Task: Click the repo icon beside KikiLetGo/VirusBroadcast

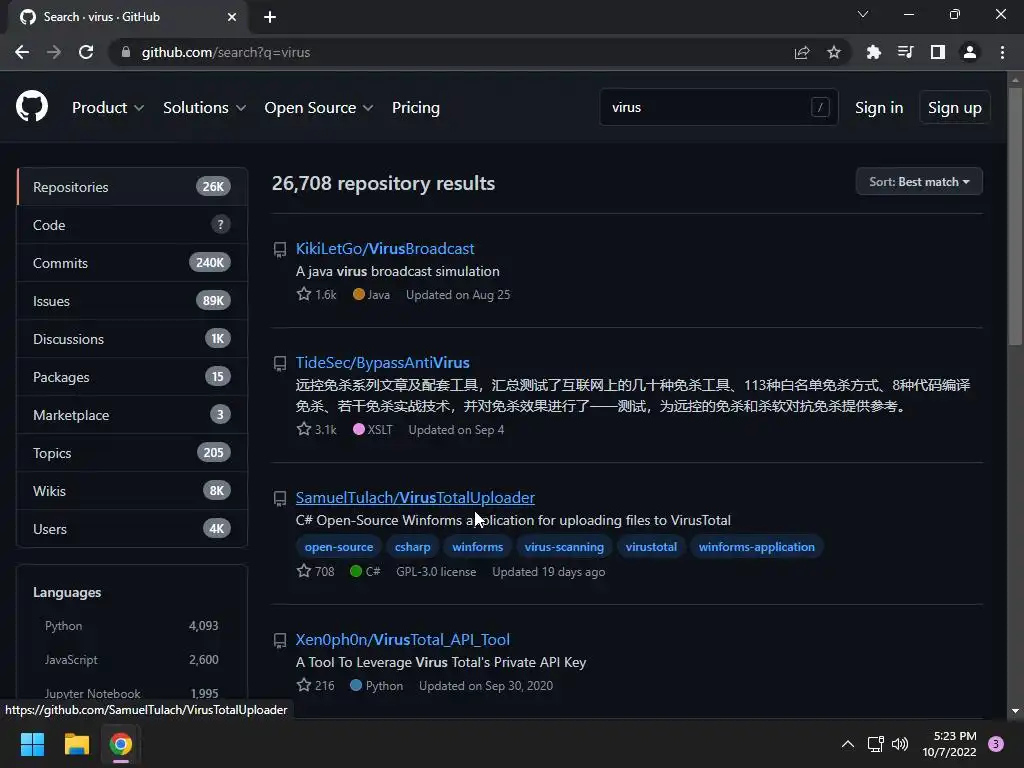Action: click(280, 249)
